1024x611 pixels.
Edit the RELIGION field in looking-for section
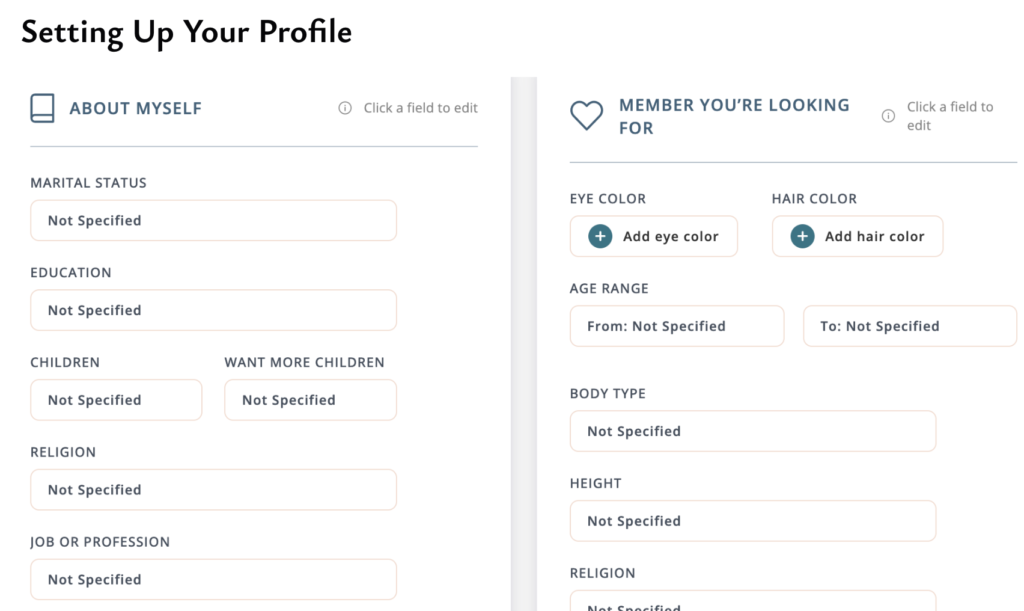752,606
